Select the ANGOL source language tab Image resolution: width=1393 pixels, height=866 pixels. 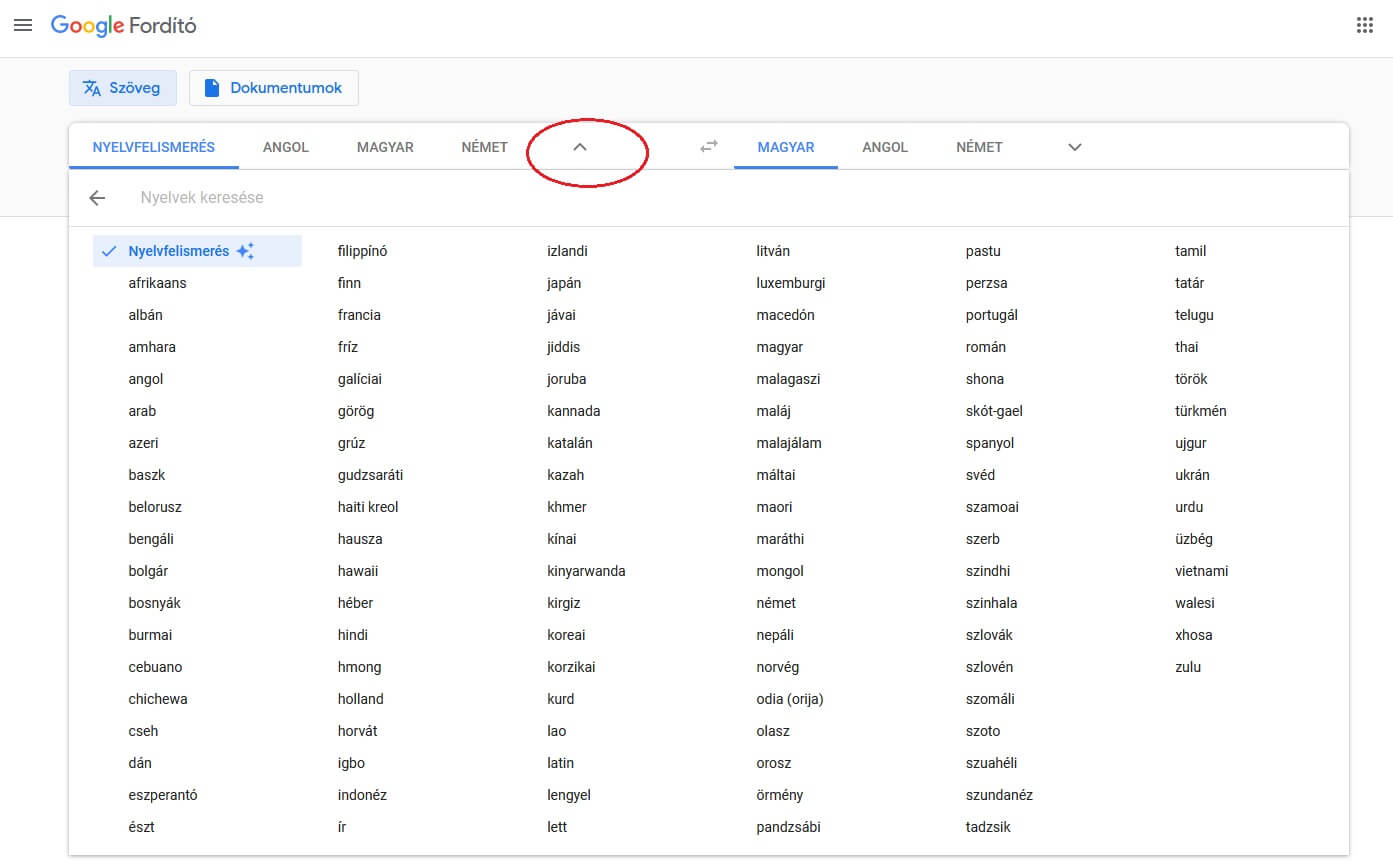click(x=286, y=147)
